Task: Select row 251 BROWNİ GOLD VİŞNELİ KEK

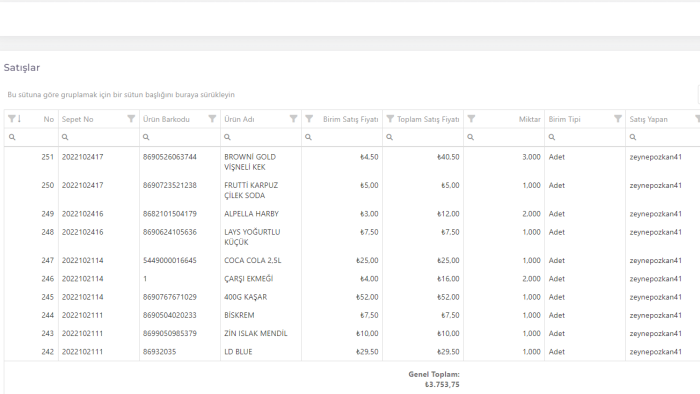Action: [352, 162]
